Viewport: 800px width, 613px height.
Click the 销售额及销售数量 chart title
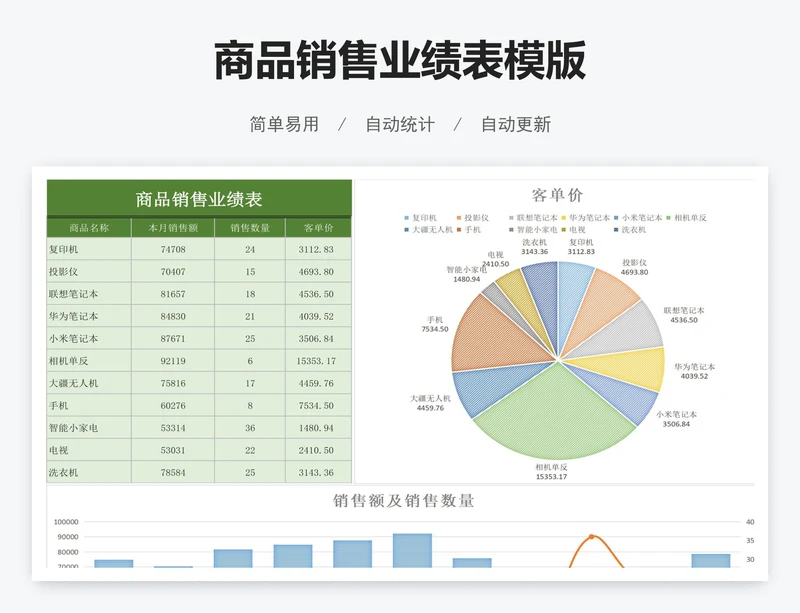pyautogui.click(x=404, y=501)
